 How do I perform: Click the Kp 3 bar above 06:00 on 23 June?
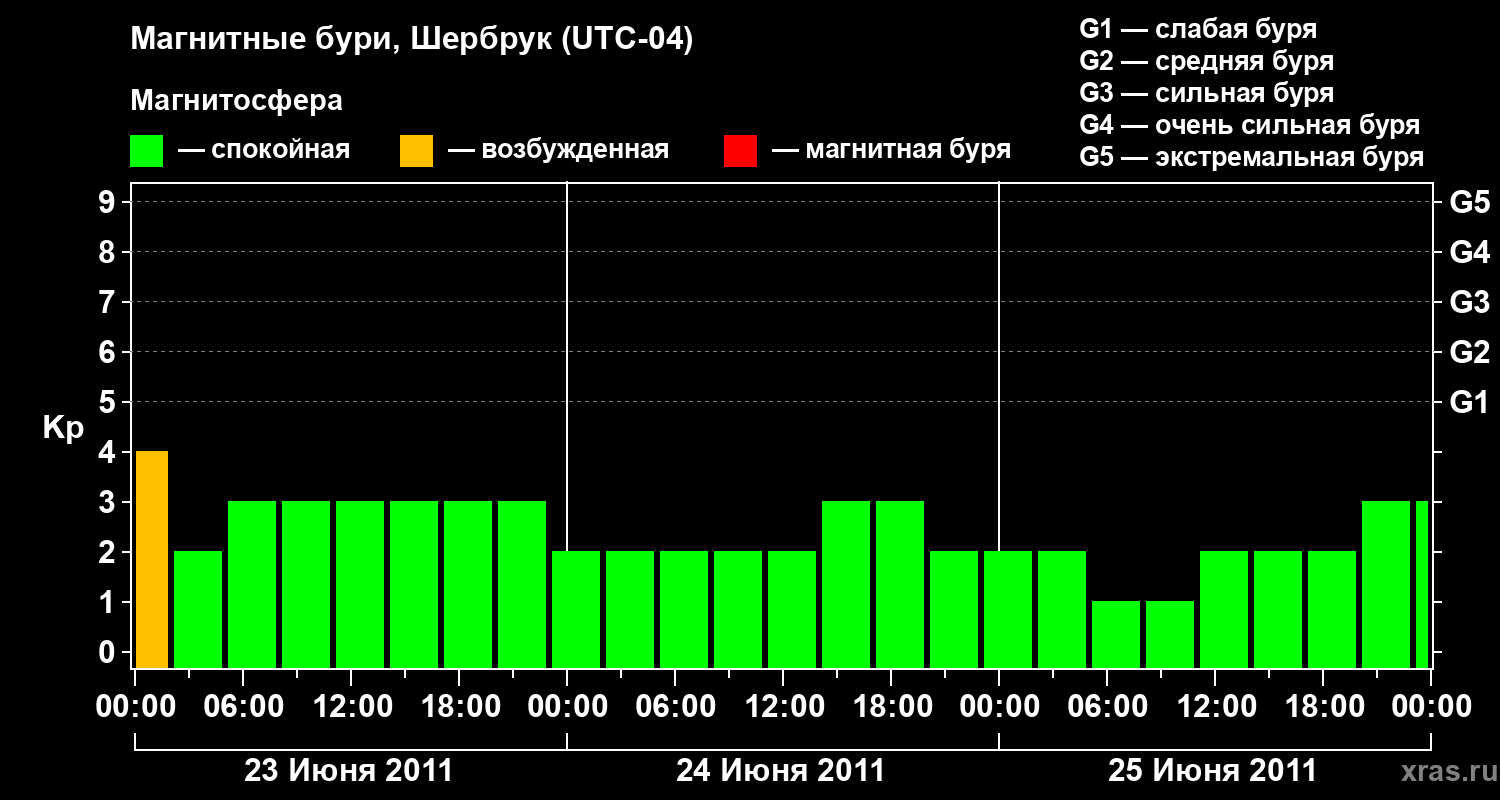click(252, 584)
